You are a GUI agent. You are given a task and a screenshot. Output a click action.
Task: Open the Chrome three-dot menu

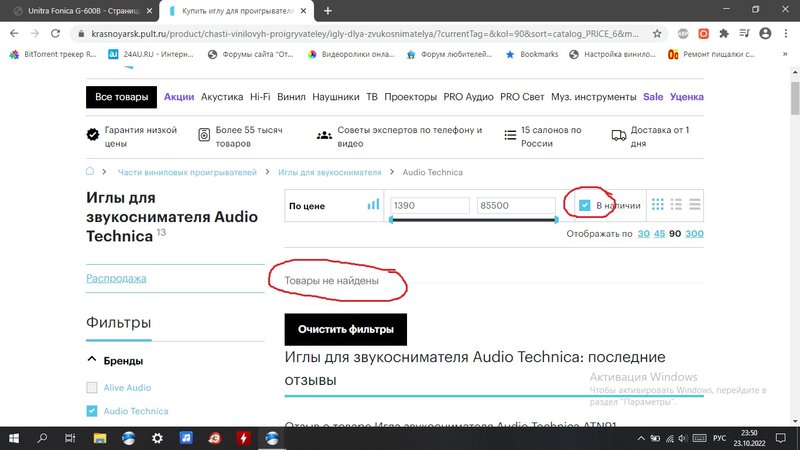(x=786, y=34)
